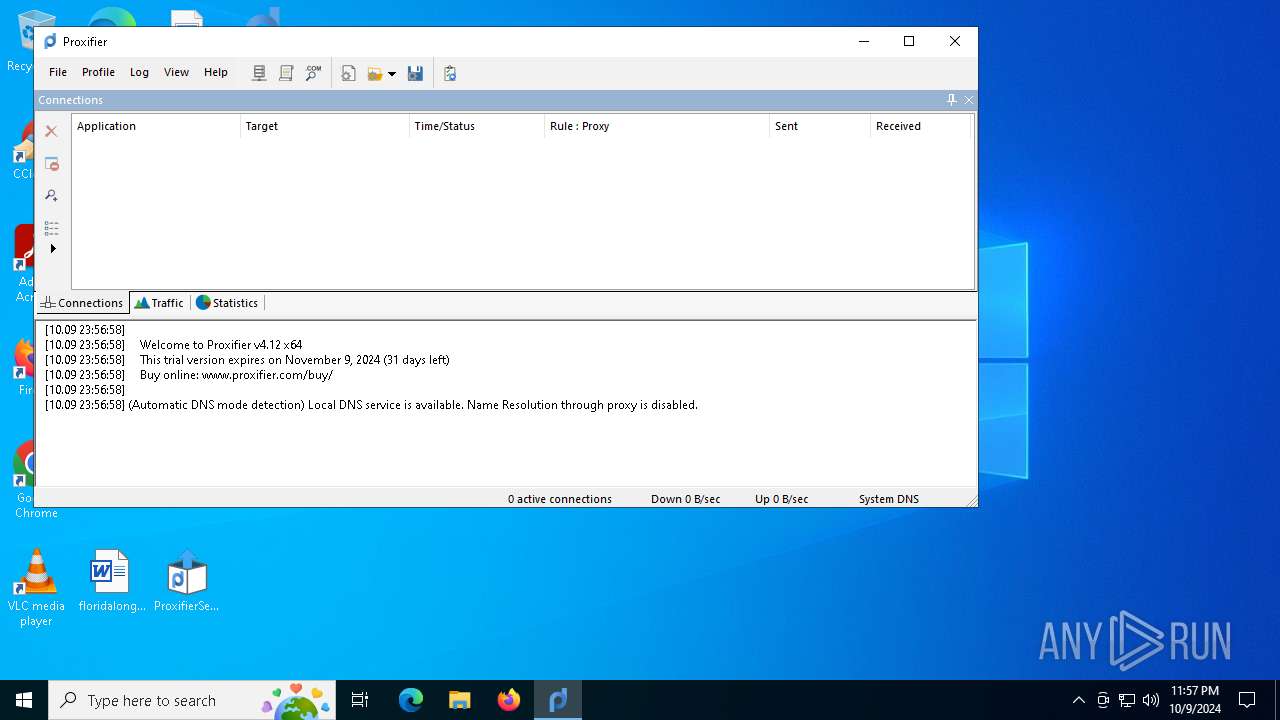Open network status tray icon
1280x720 pixels.
pyautogui.click(x=1127, y=700)
